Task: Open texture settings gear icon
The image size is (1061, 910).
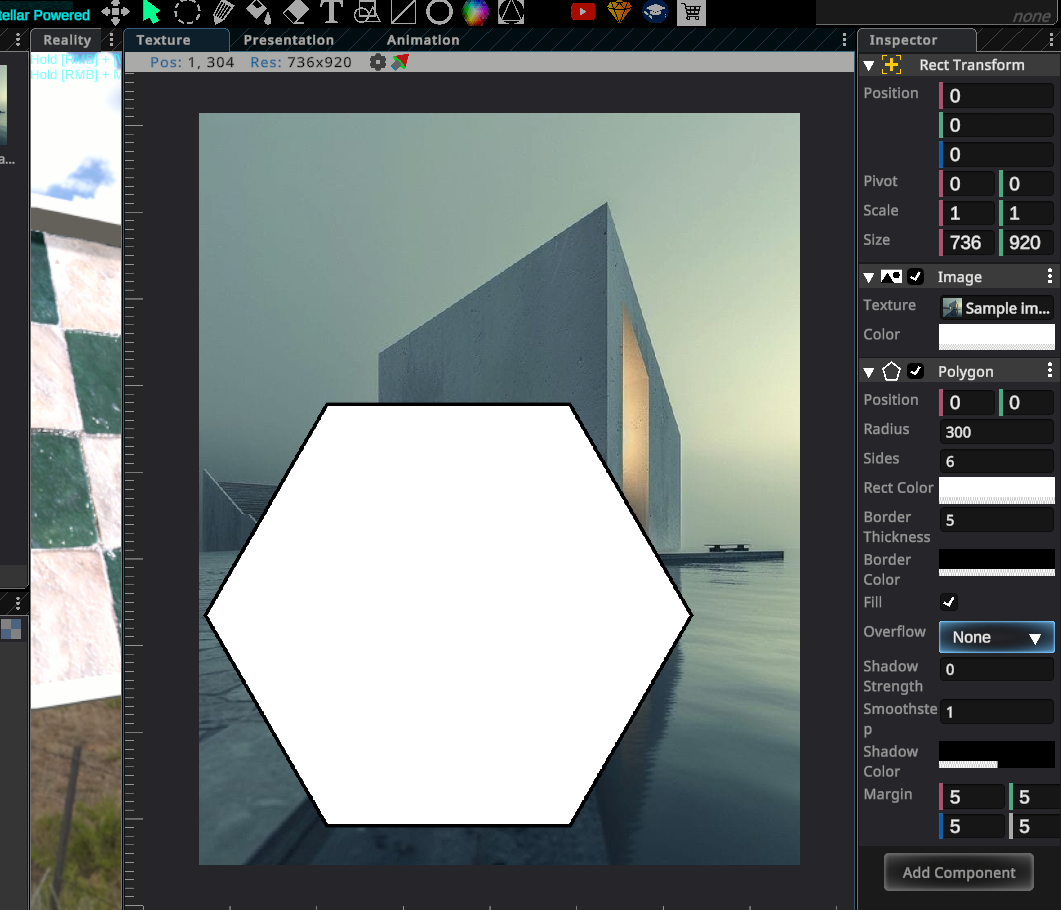Action: (377, 62)
